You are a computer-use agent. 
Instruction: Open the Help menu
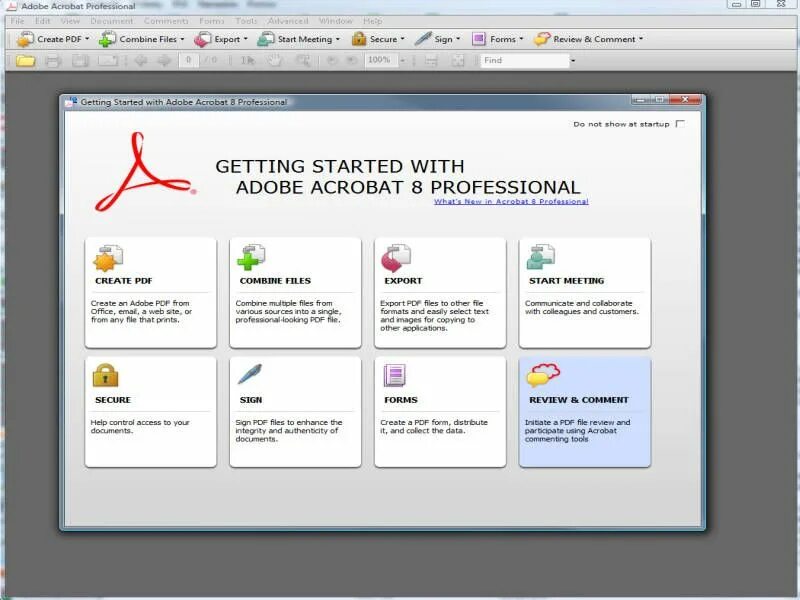pyautogui.click(x=372, y=21)
